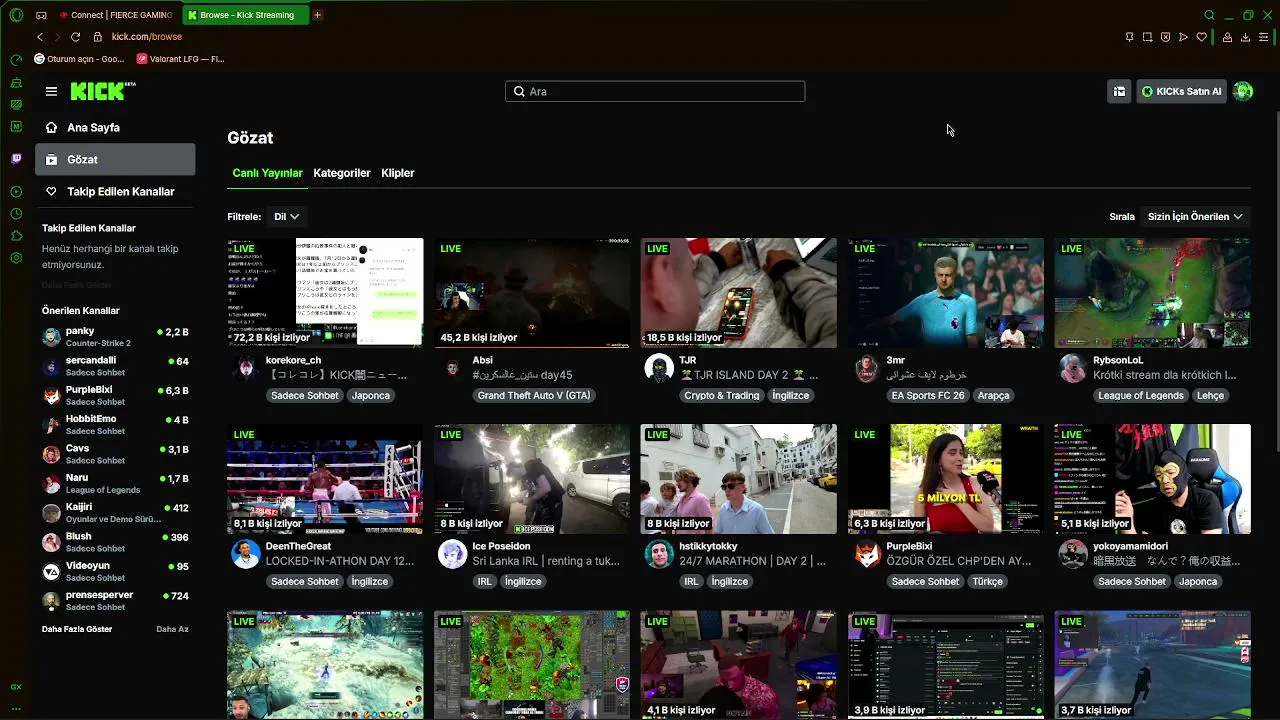Viewport: 1280px width, 720px height.
Task: Open the ad blocker shield icon
Action: tap(1165, 37)
